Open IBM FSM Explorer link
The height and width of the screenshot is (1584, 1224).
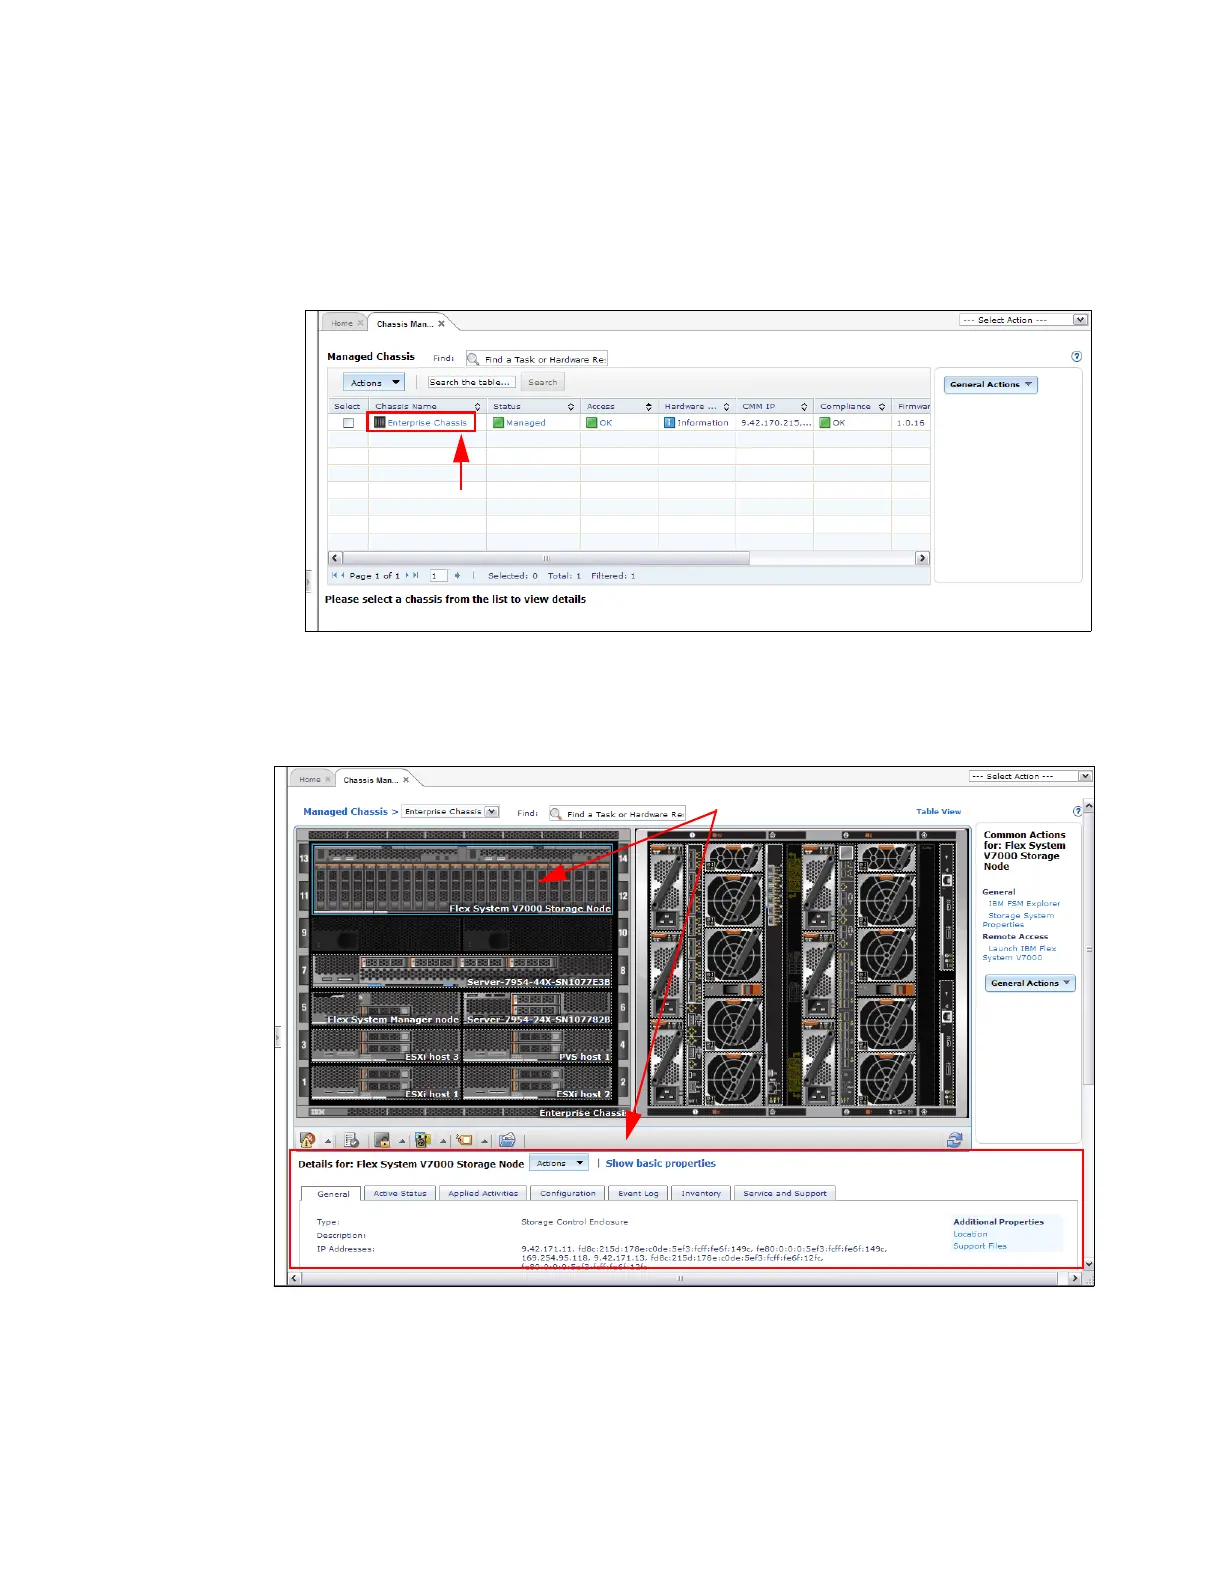pos(1024,904)
